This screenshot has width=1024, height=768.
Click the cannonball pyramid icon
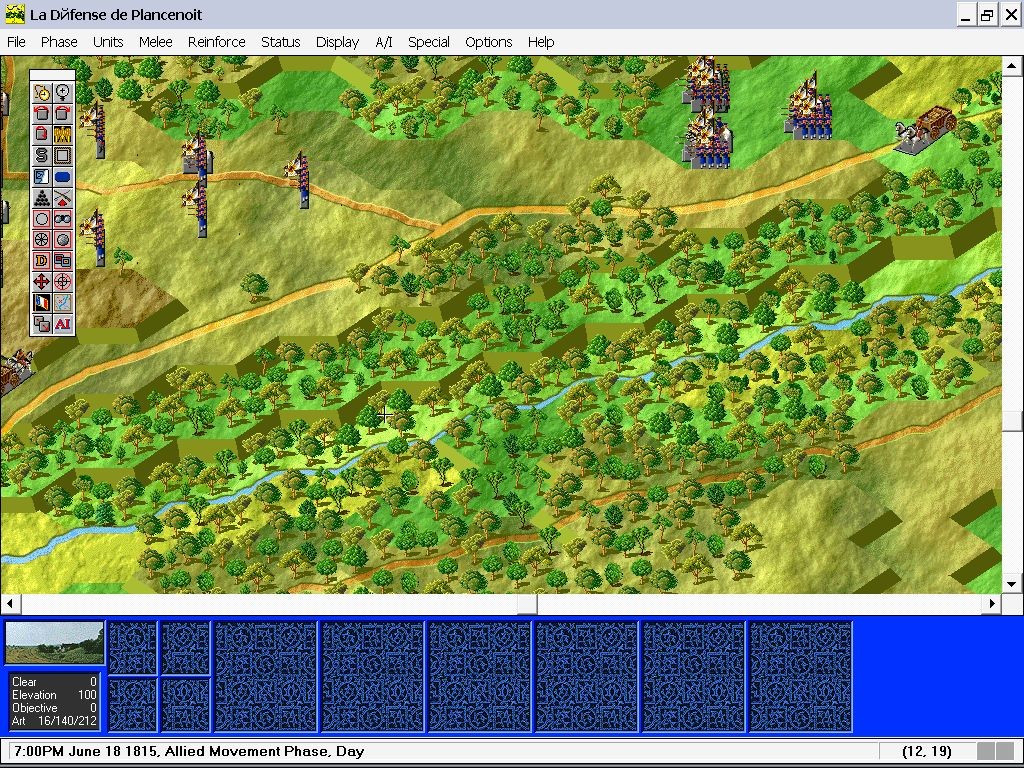pyautogui.click(x=42, y=197)
